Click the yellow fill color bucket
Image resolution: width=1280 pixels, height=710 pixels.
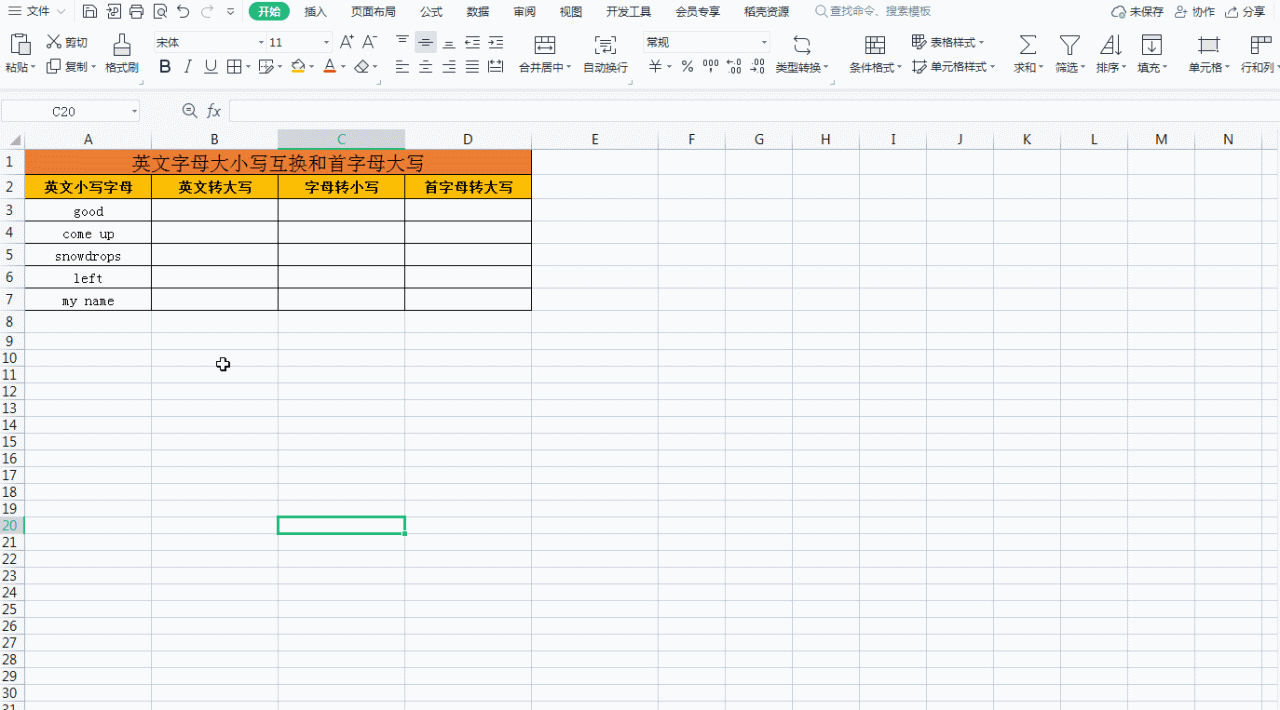click(x=298, y=66)
